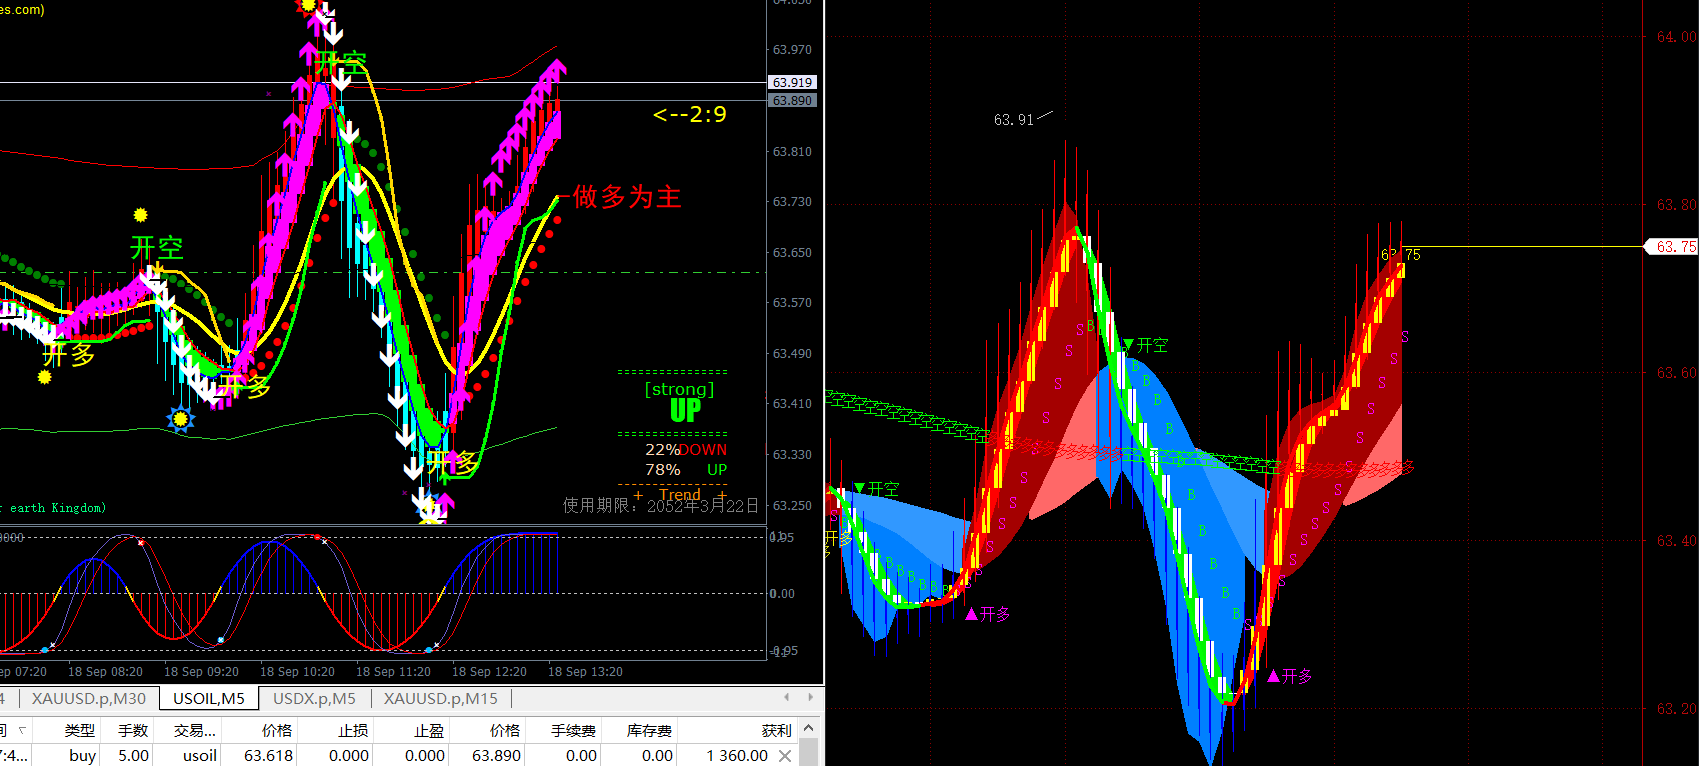Select the profit value 1 360.00
Image resolution: width=1699 pixels, height=766 pixels.
(x=737, y=755)
